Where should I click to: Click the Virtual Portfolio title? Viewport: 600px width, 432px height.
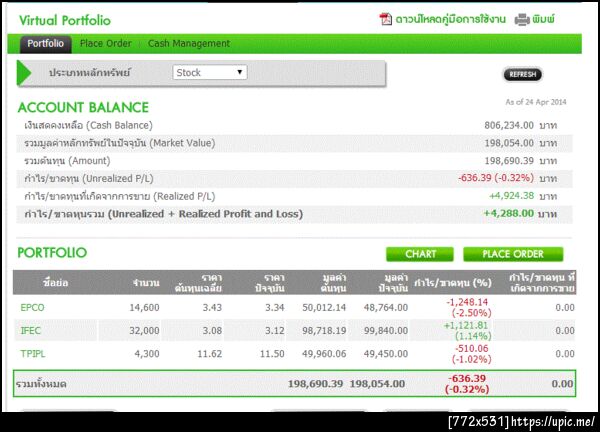tap(65, 20)
